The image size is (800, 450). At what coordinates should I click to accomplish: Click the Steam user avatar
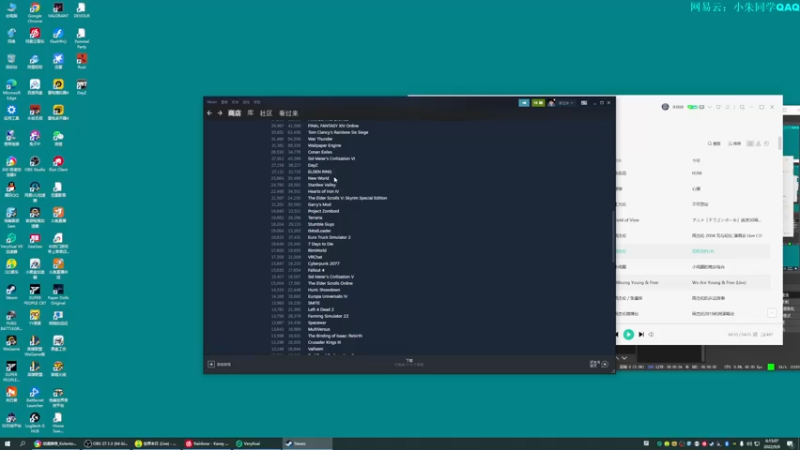coord(551,103)
